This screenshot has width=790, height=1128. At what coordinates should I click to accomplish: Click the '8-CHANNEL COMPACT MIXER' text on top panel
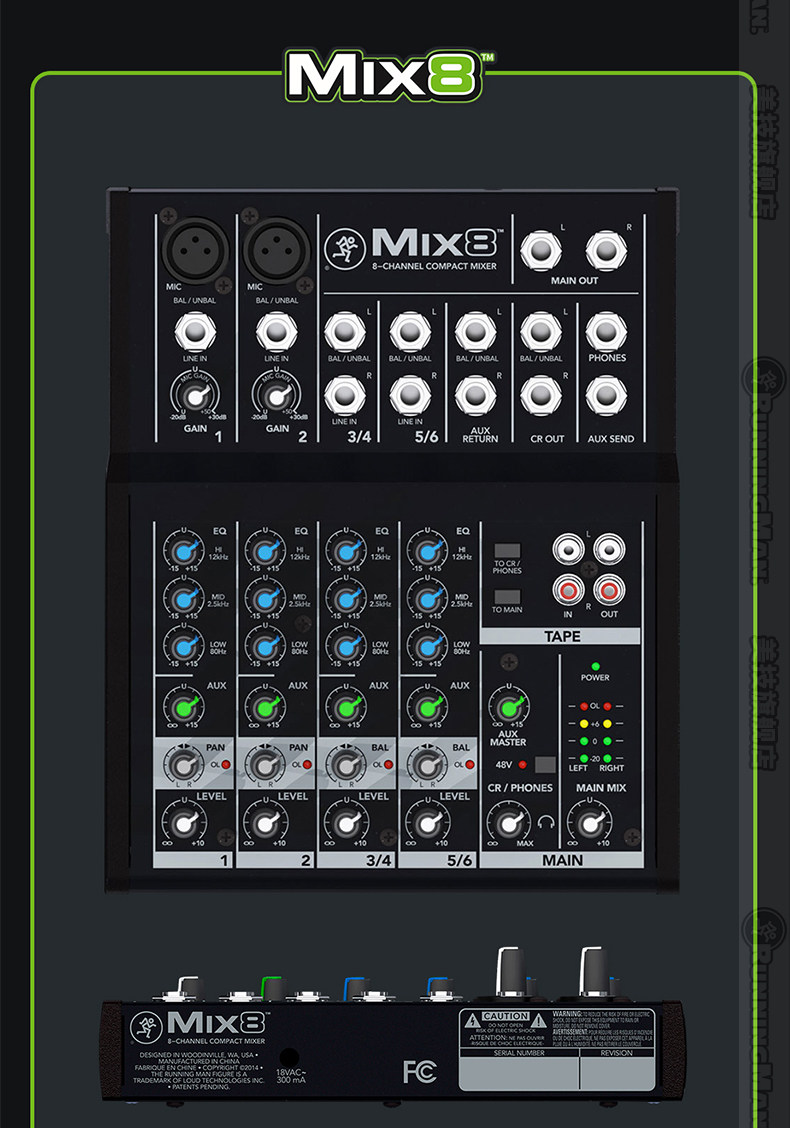(434, 266)
